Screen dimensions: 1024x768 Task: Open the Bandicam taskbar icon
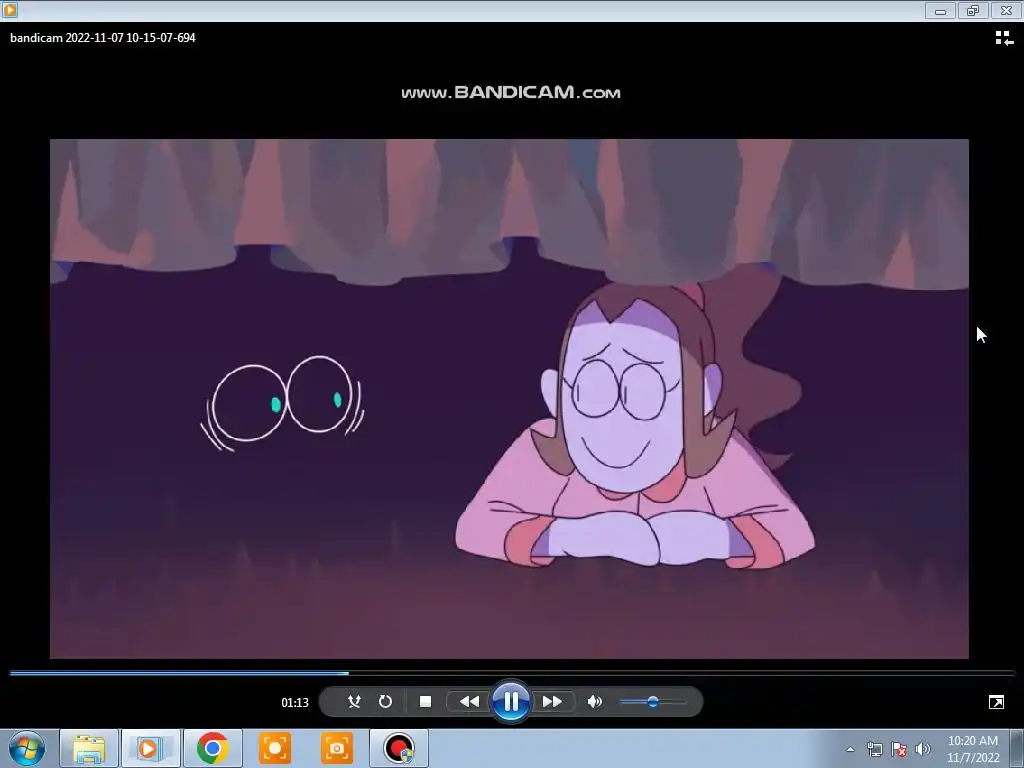point(399,748)
